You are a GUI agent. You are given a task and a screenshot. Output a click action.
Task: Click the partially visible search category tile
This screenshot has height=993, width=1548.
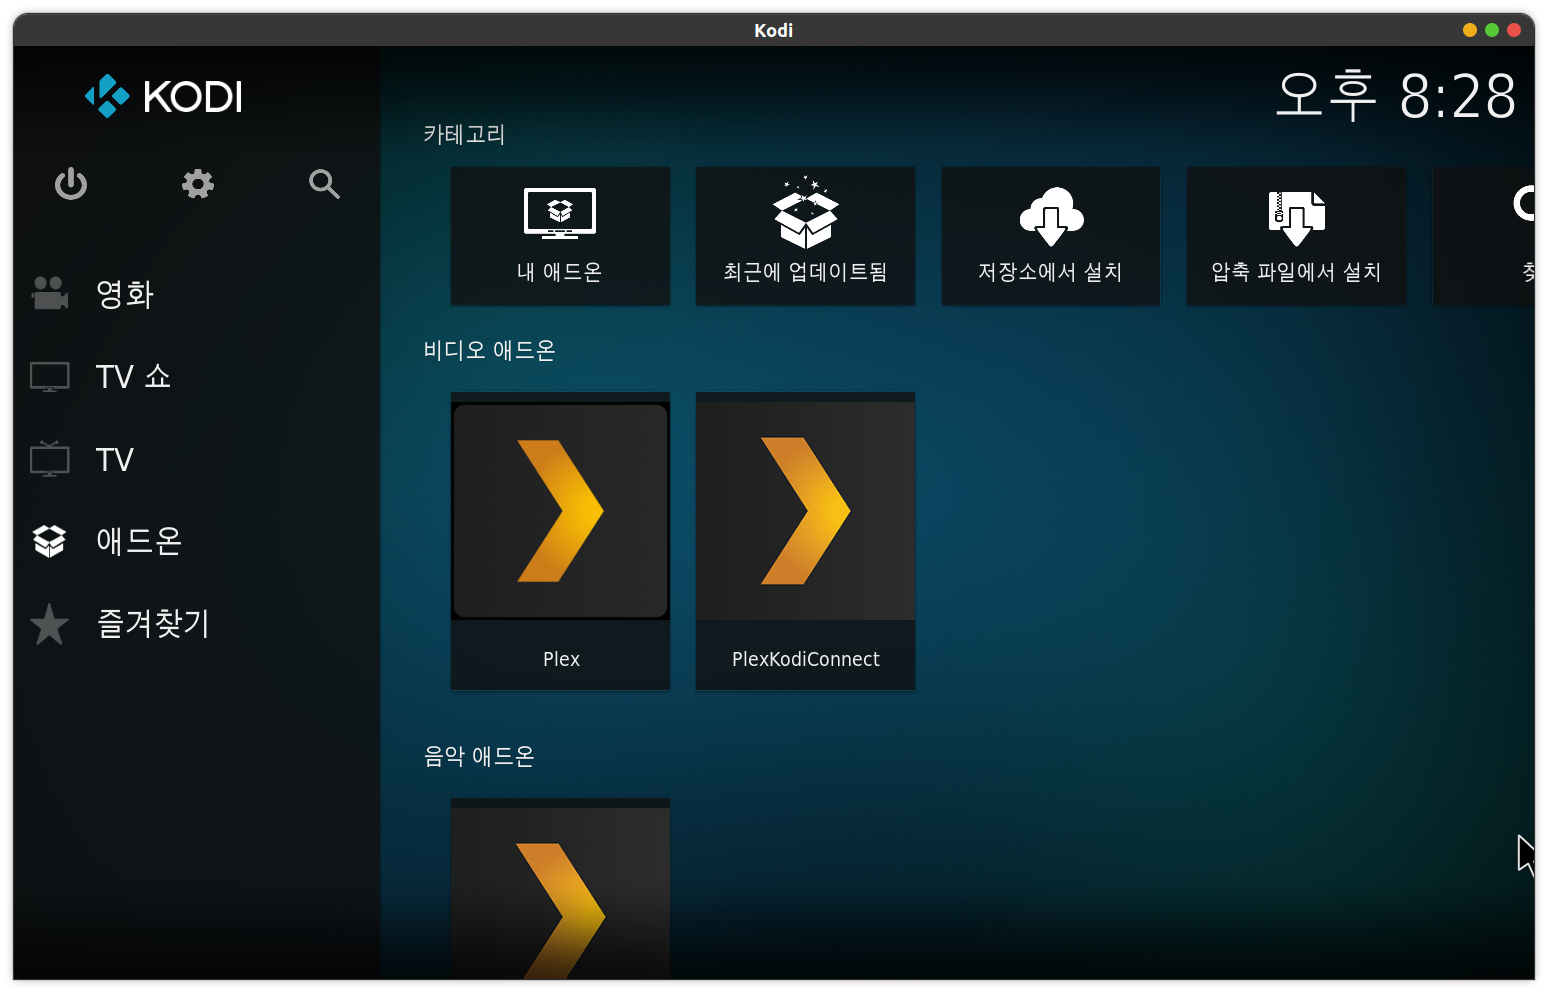tap(1484, 236)
